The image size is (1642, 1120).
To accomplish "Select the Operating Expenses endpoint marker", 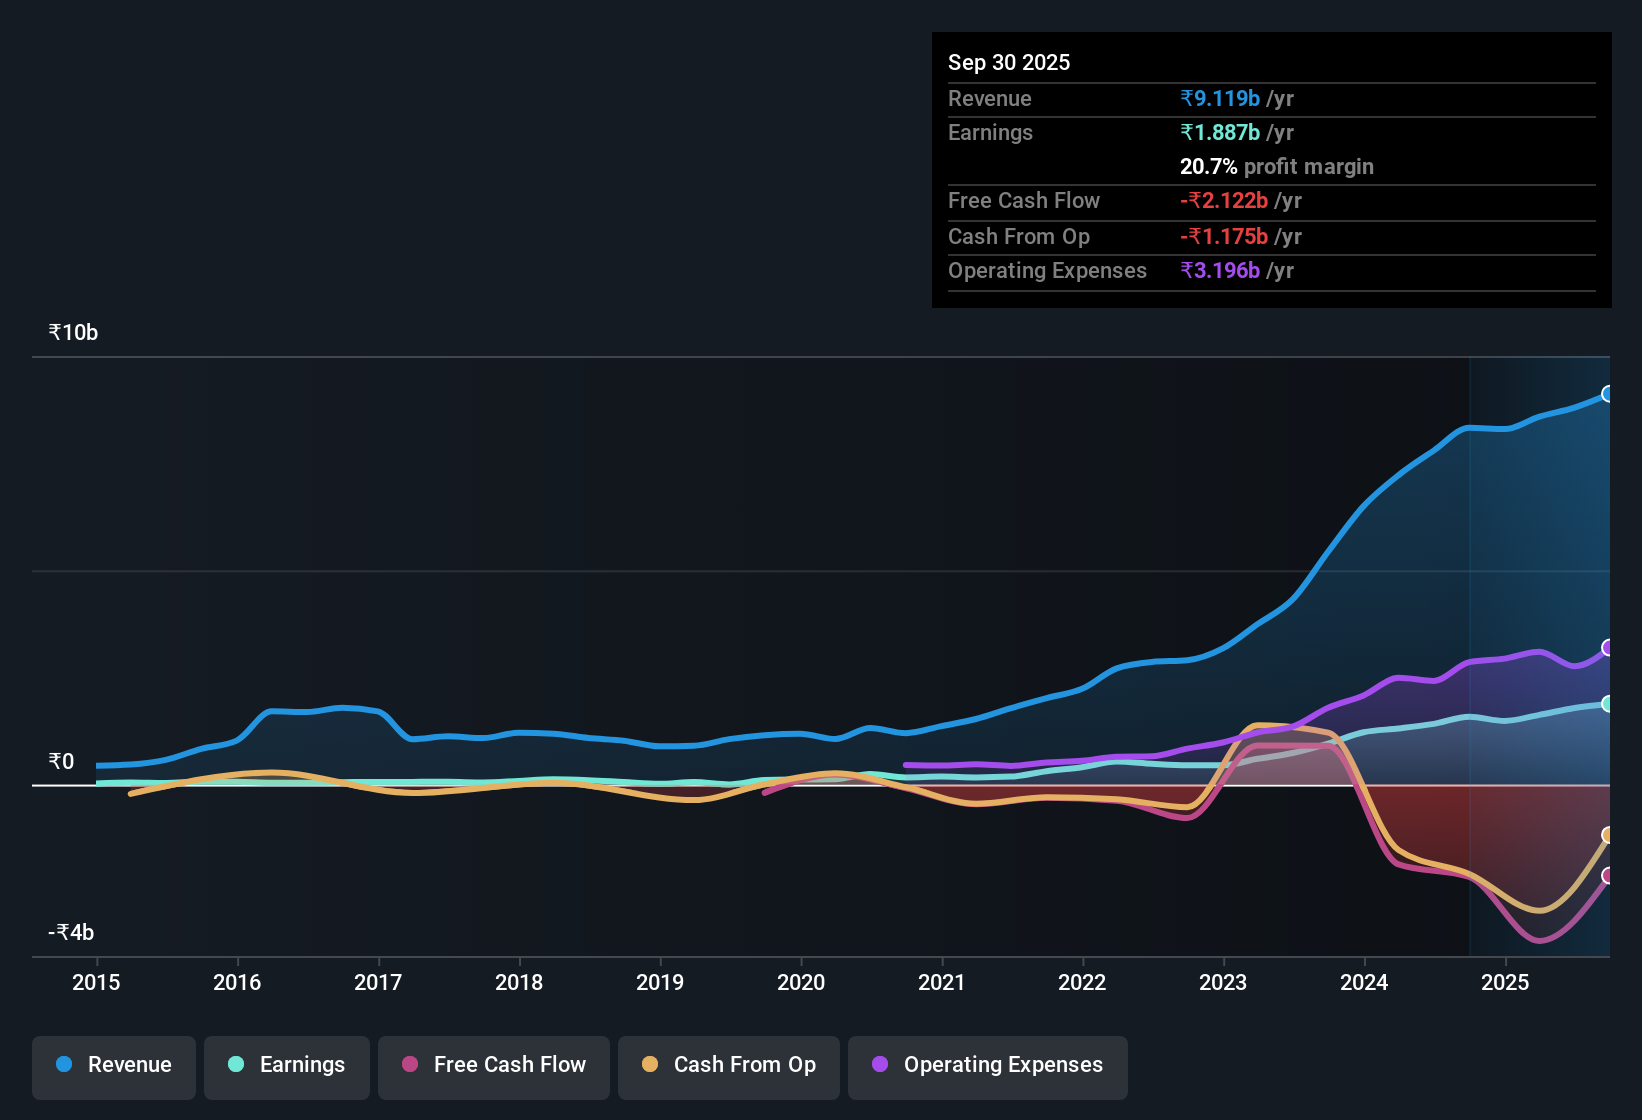I will pyautogui.click(x=1607, y=646).
